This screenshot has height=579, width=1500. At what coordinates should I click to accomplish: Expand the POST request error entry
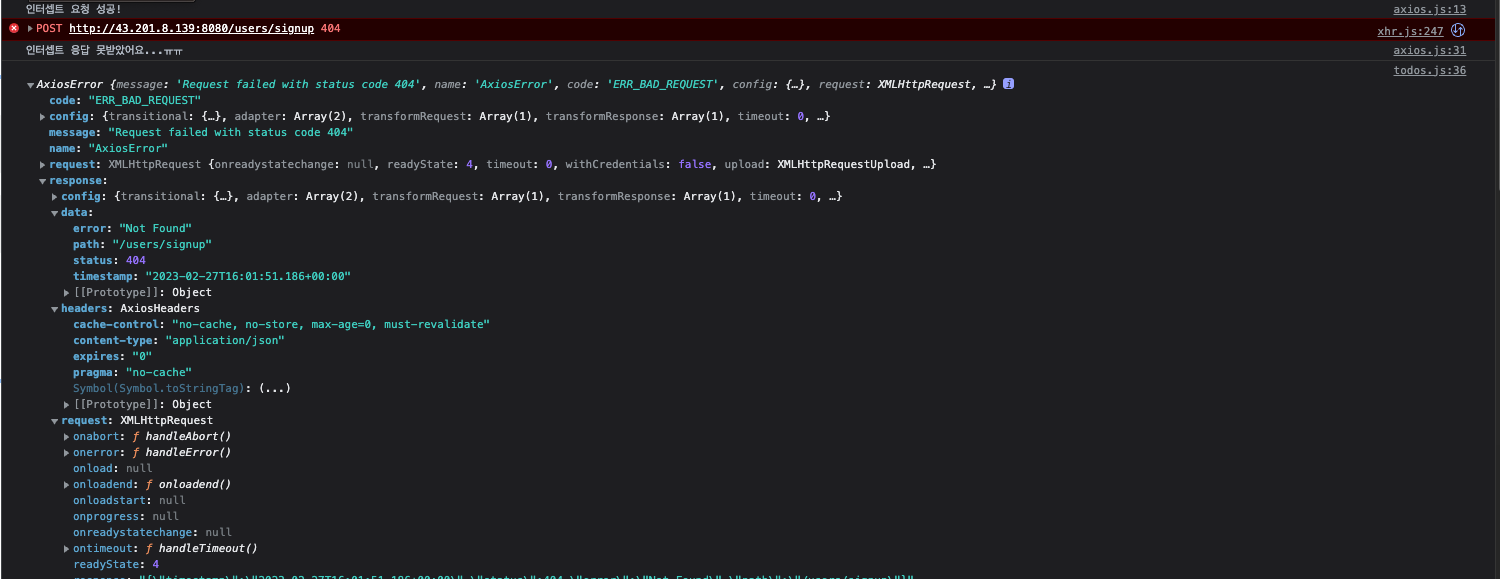[30, 28]
